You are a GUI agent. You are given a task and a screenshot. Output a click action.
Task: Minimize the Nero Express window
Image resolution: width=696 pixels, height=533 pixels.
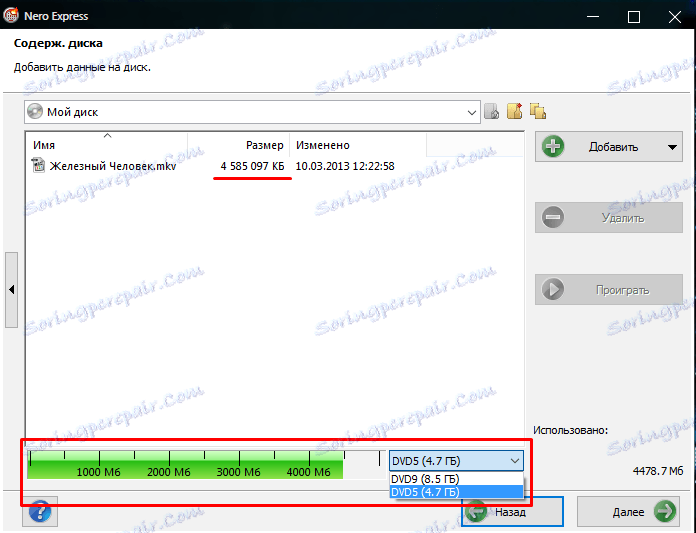coord(593,17)
